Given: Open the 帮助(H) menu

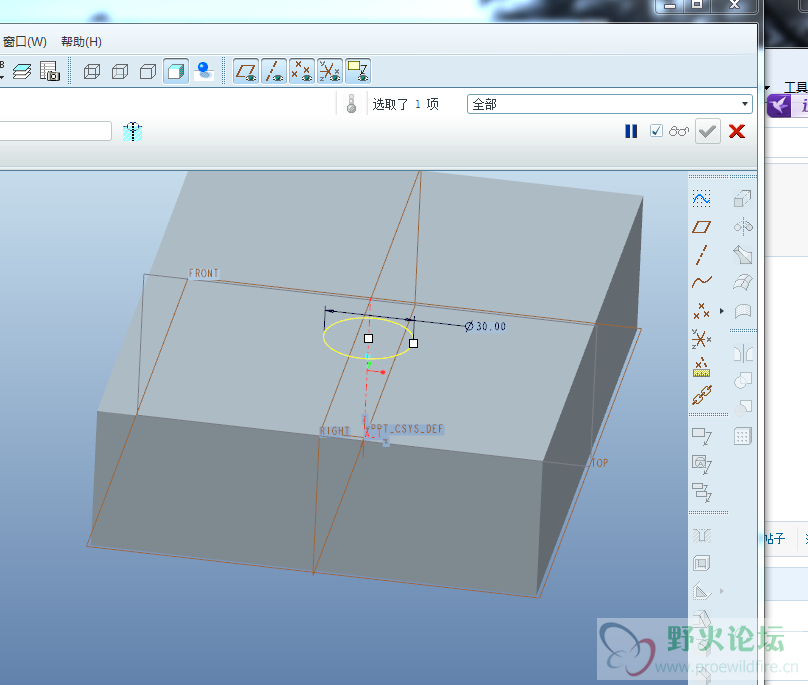Looking at the screenshot, I should [x=81, y=42].
